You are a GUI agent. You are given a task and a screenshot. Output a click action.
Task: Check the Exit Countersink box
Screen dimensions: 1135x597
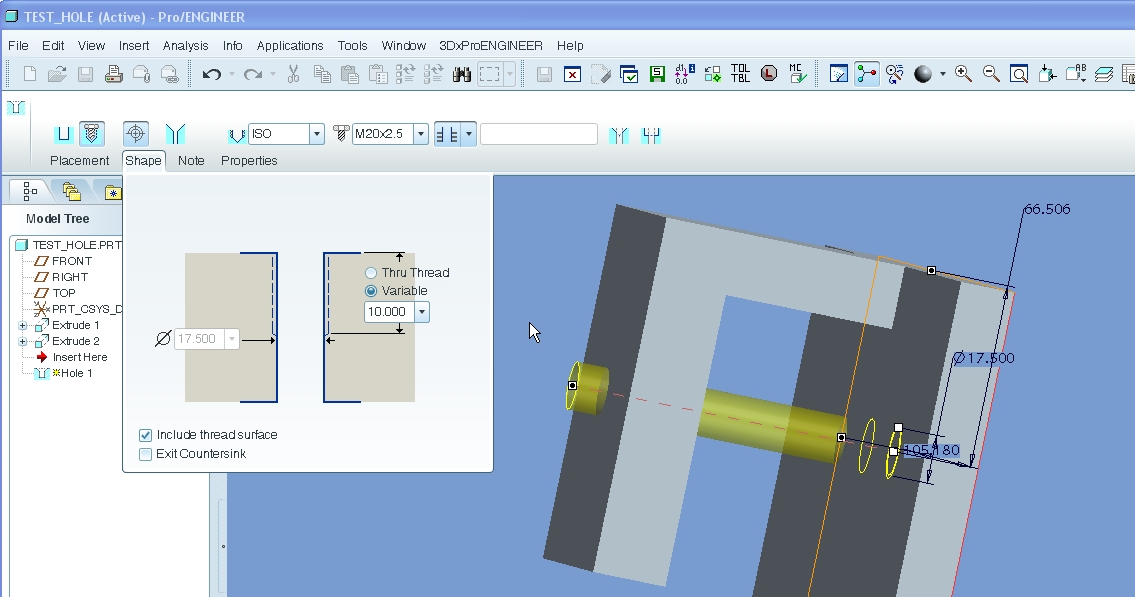point(145,454)
